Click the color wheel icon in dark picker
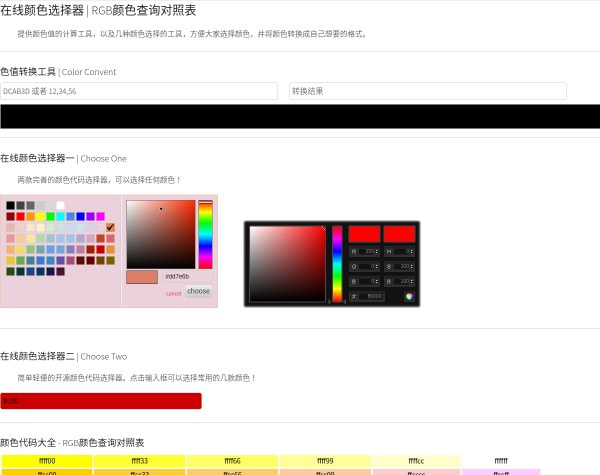Image resolution: width=600 pixels, height=475 pixels. tap(409, 296)
